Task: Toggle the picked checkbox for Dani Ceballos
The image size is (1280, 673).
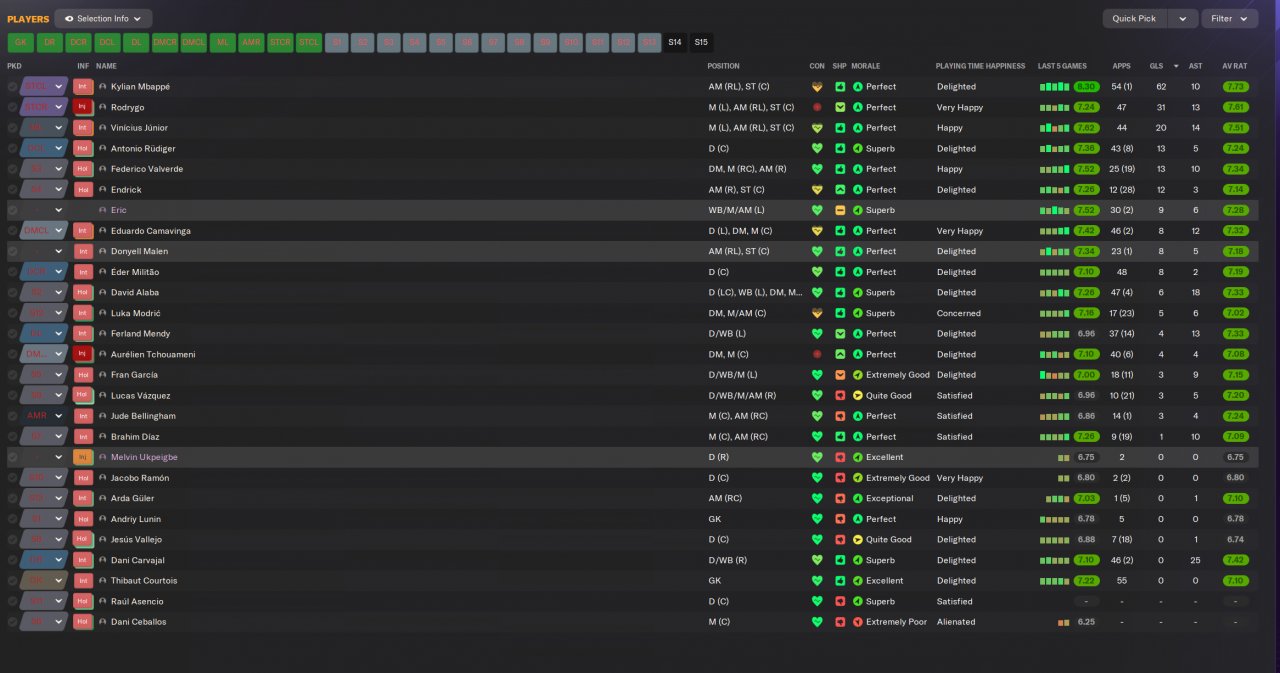Action: click(13, 622)
